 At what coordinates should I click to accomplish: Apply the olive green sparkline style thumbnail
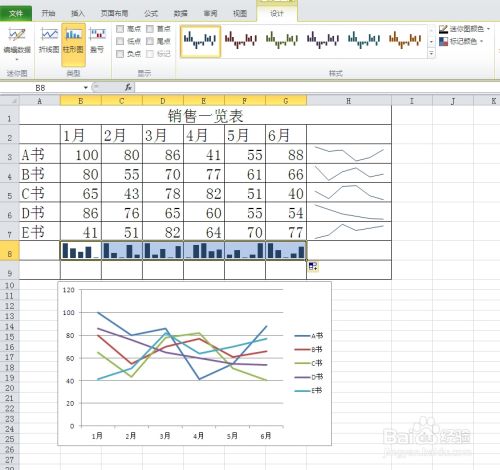(x=282, y=41)
